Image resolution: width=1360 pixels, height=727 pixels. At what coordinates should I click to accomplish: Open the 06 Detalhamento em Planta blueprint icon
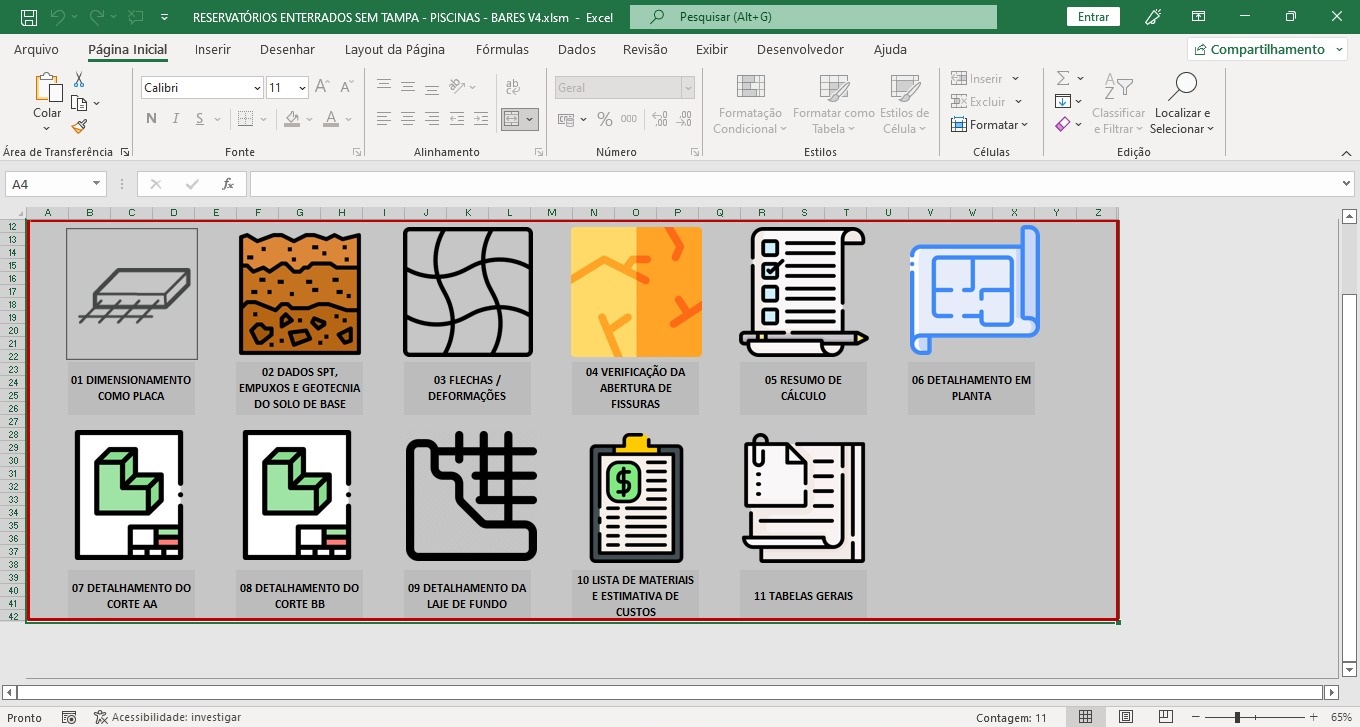(x=974, y=291)
